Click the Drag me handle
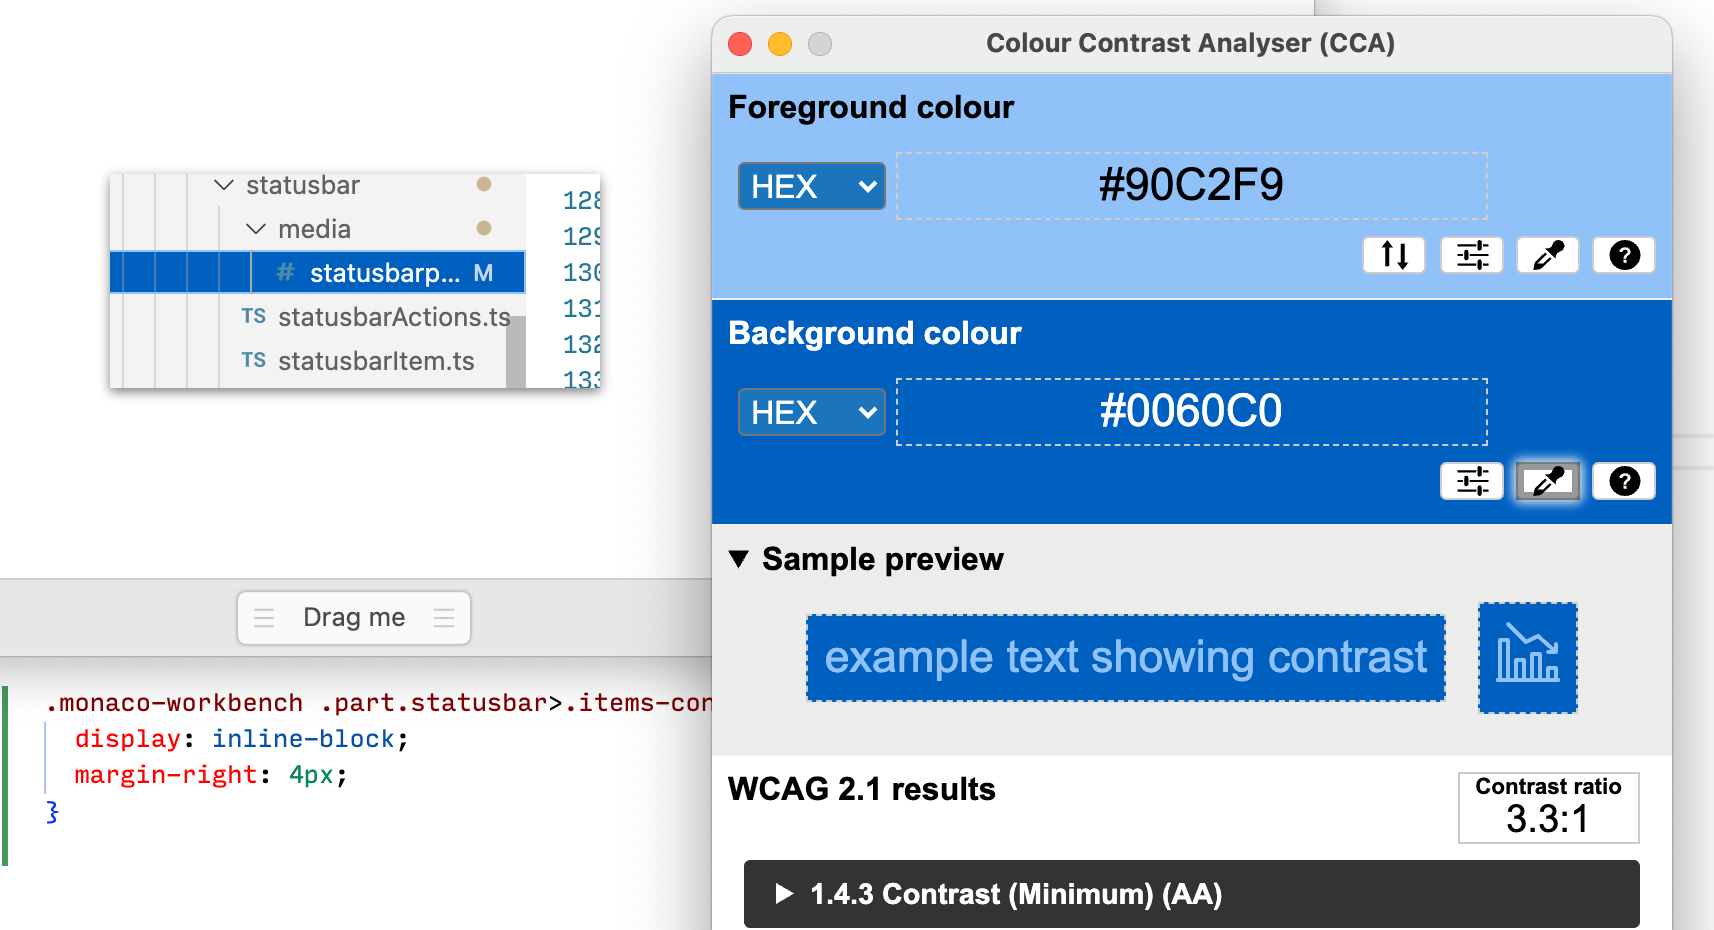This screenshot has height=930, width=1714. pyautogui.click(x=353, y=617)
